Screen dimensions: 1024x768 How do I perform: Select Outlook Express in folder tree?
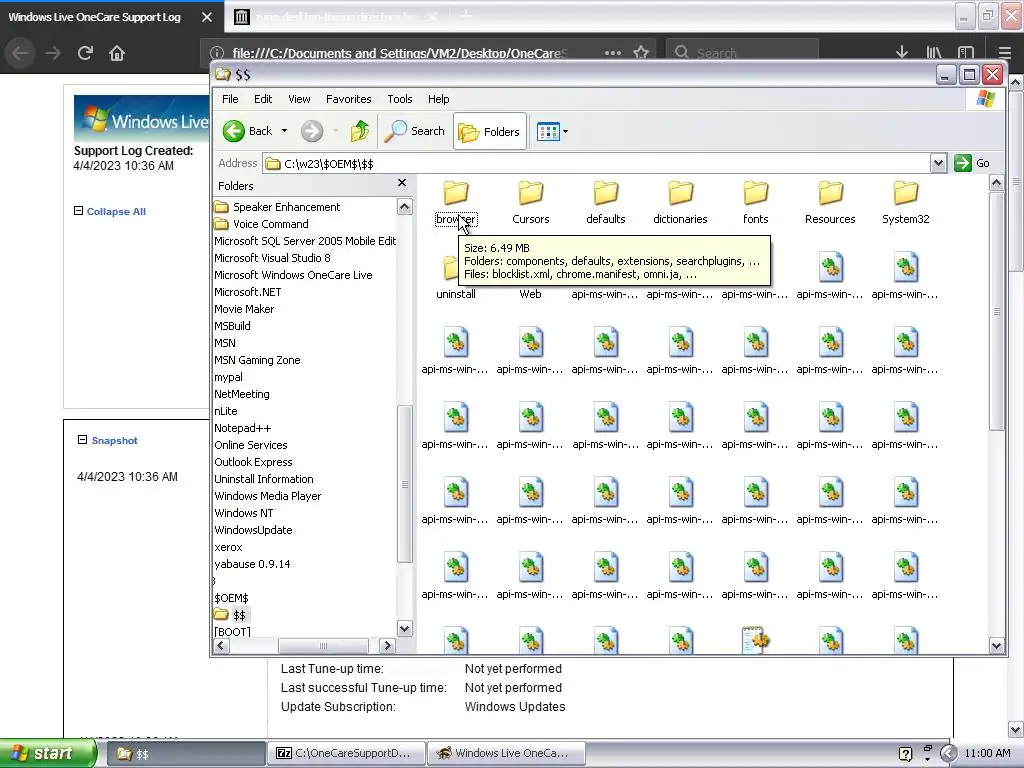coord(253,462)
